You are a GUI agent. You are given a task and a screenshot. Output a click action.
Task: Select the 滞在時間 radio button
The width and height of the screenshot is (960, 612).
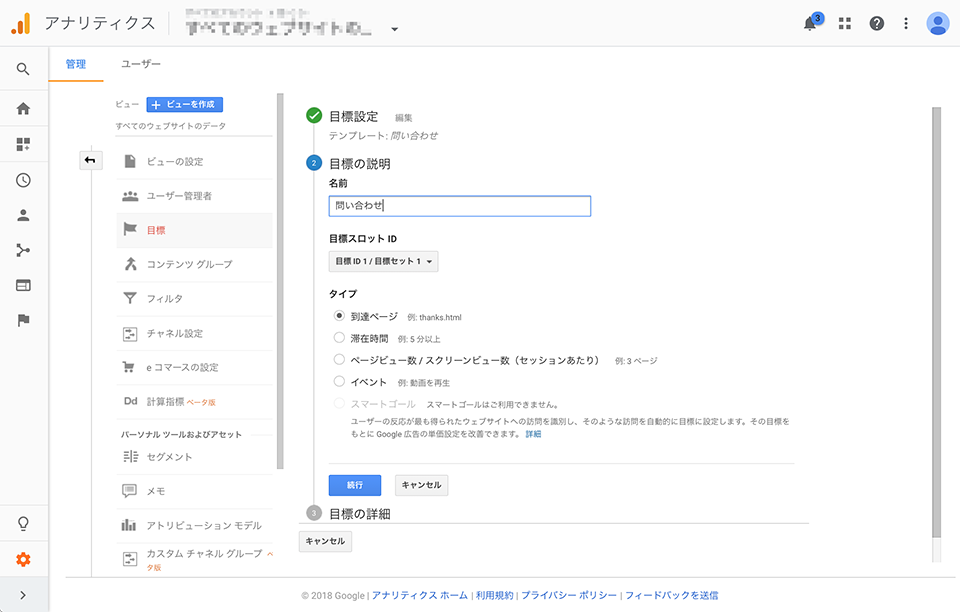click(x=340, y=338)
